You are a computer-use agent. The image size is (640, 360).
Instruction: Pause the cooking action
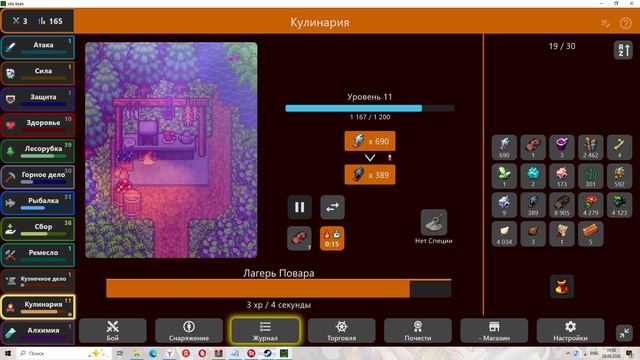[x=300, y=207]
